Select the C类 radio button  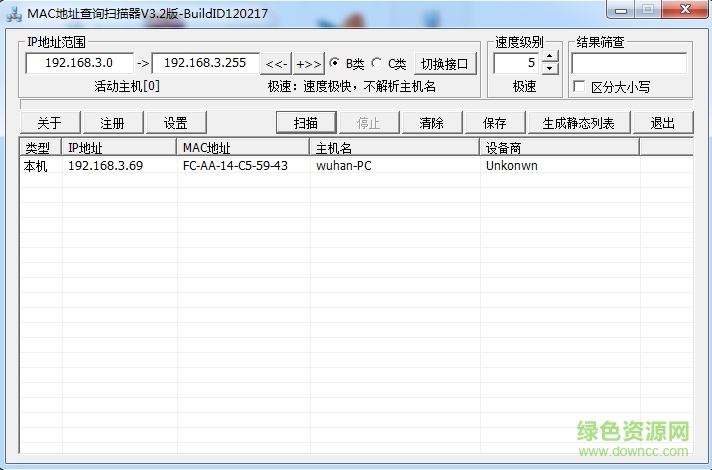[x=377, y=64]
